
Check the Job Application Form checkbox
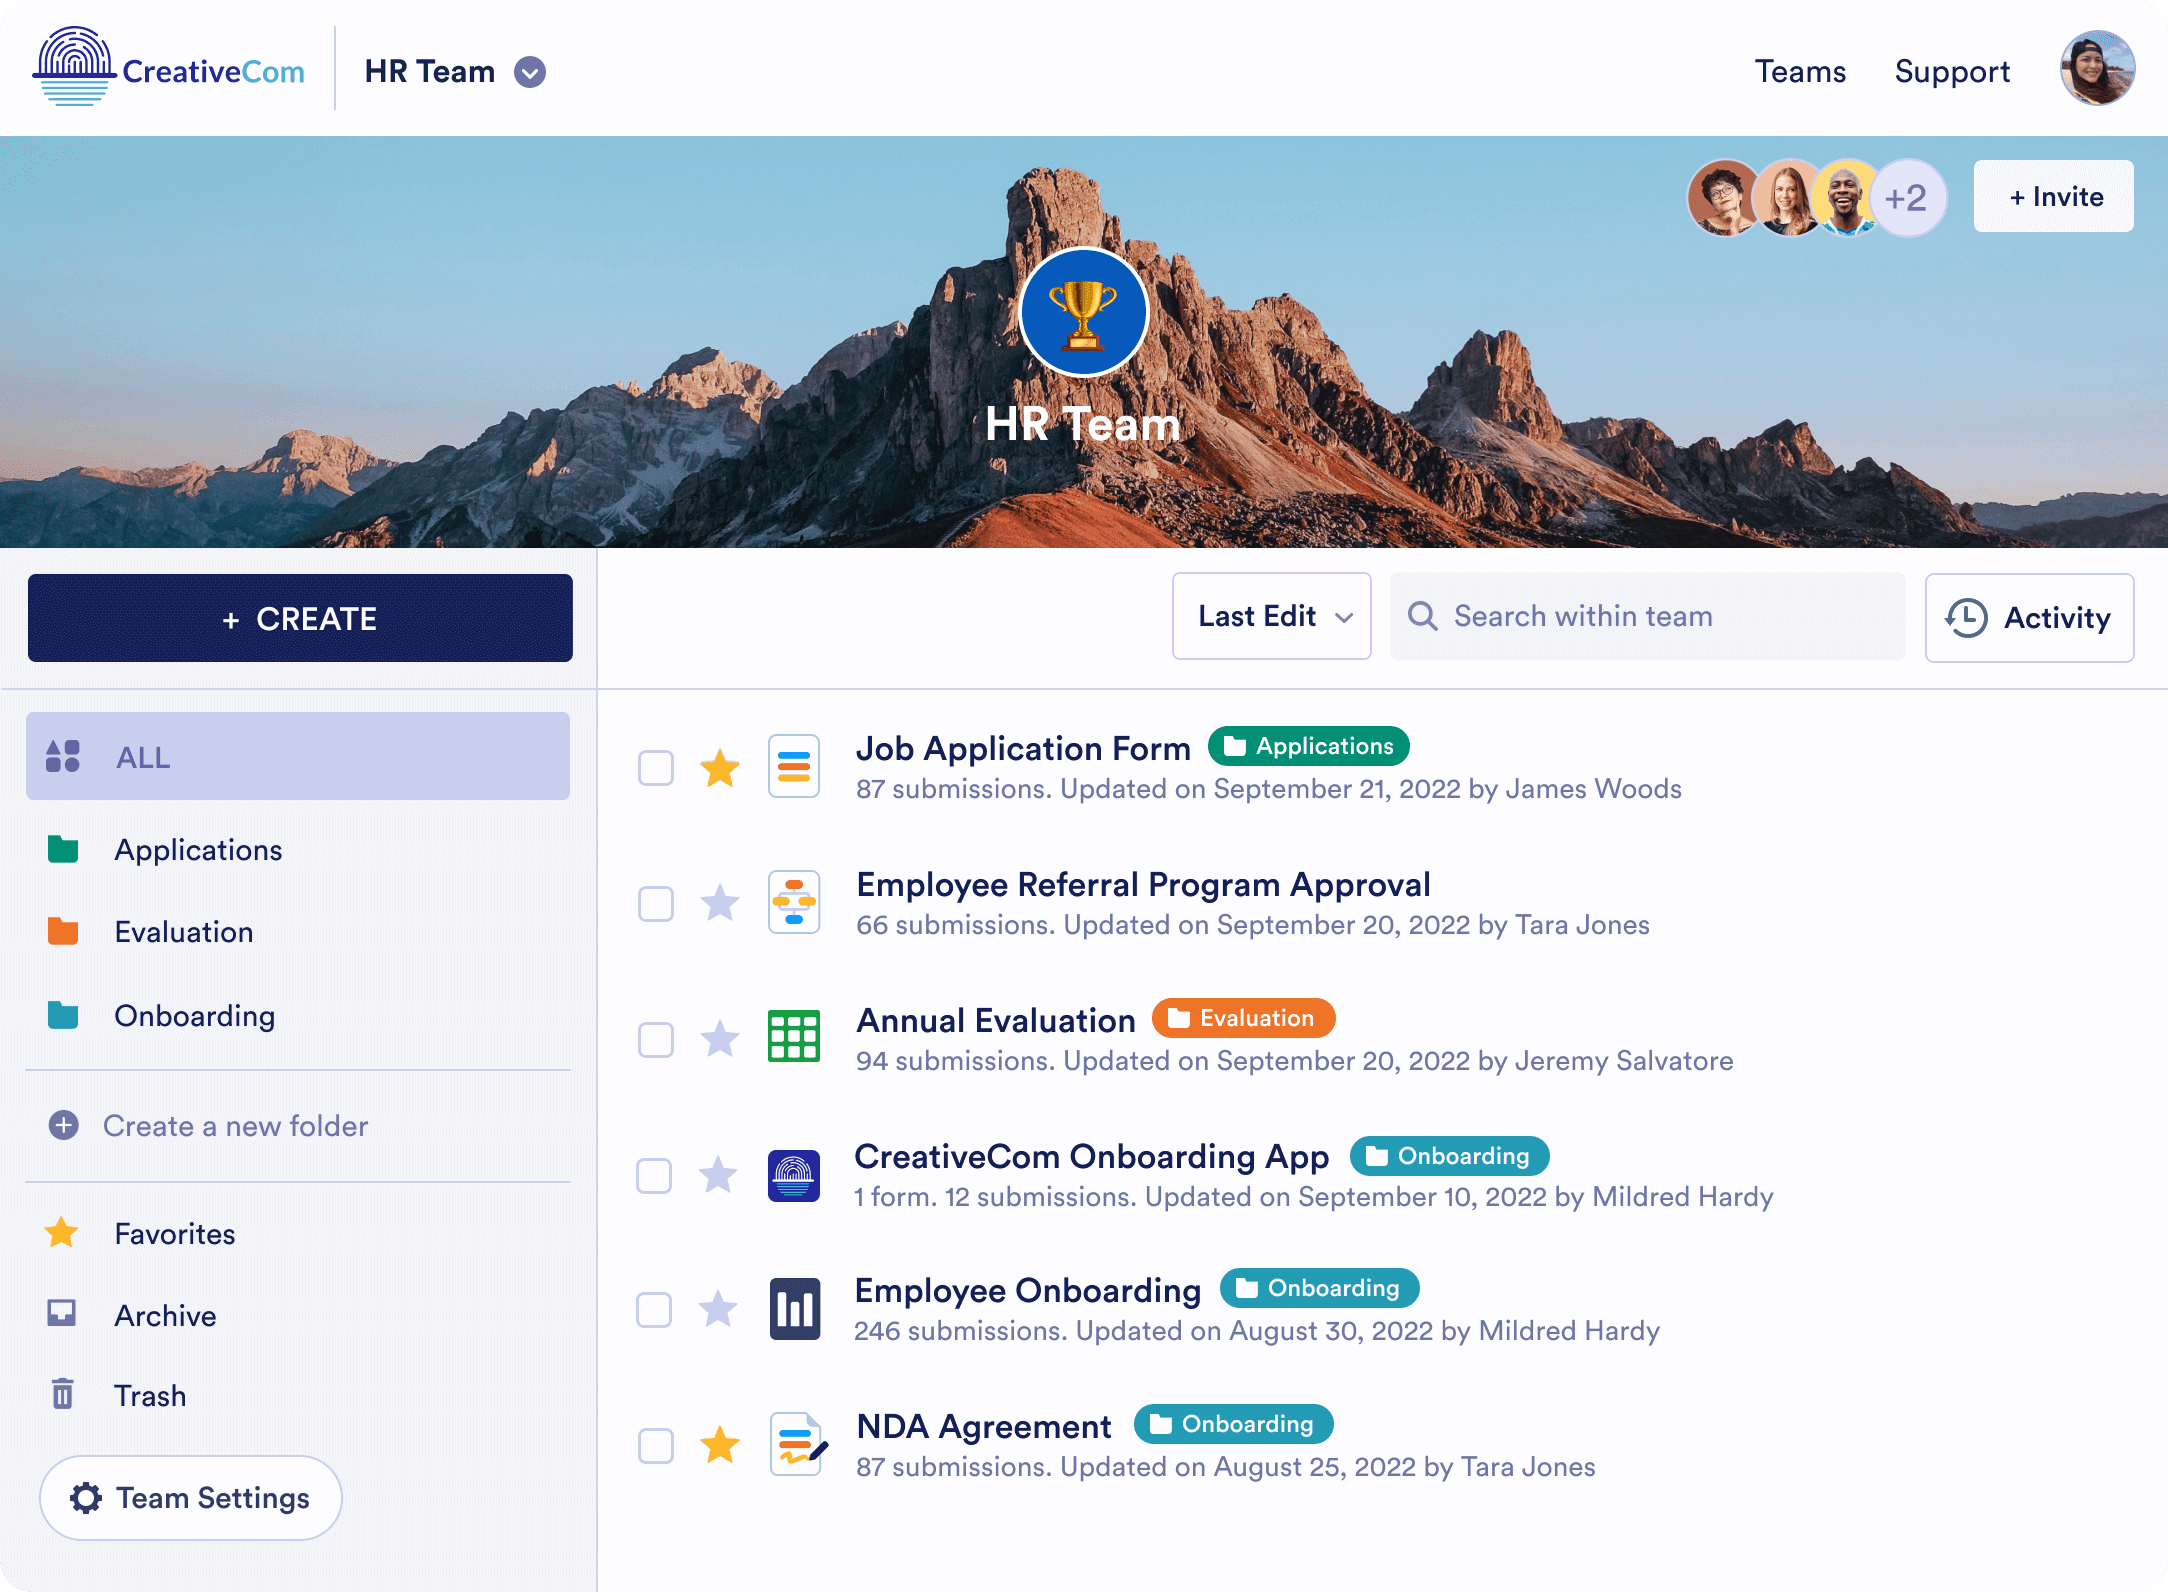tap(656, 768)
